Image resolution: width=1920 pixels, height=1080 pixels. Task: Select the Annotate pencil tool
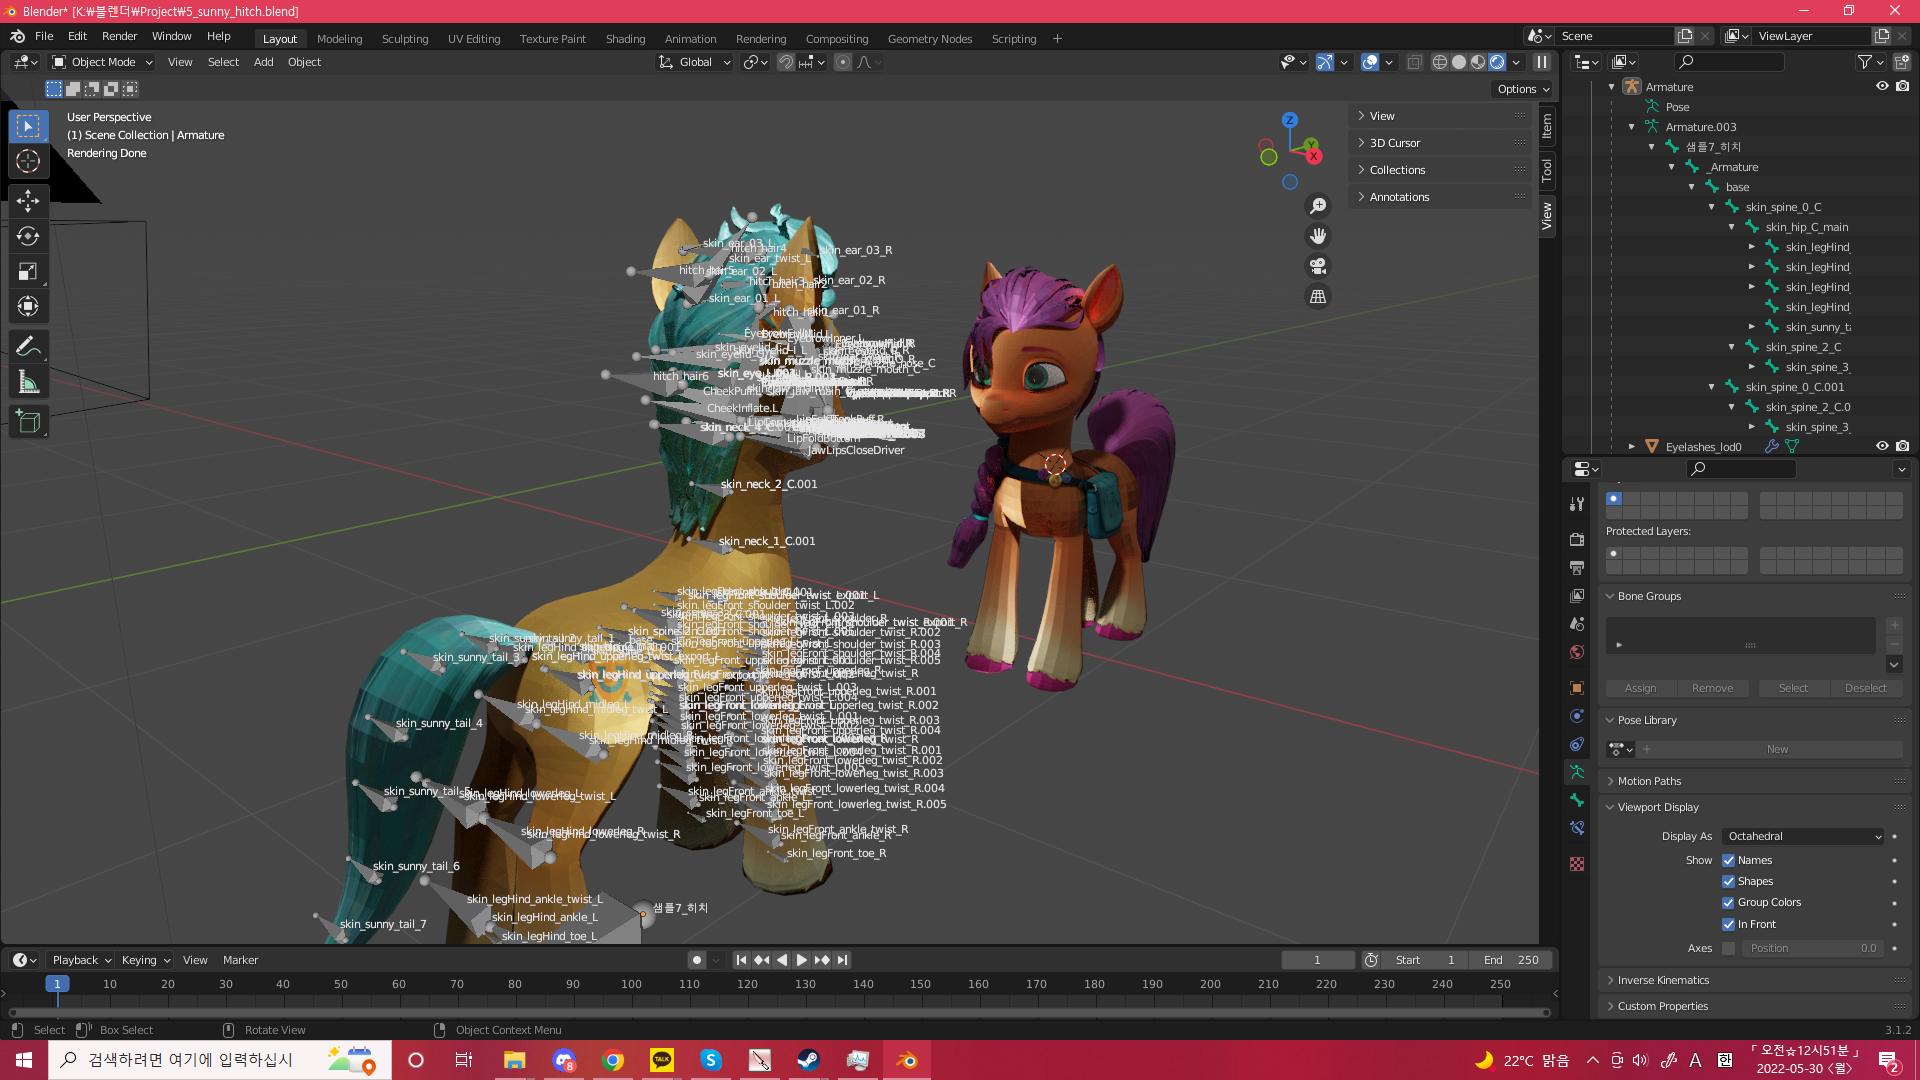tap(28, 346)
